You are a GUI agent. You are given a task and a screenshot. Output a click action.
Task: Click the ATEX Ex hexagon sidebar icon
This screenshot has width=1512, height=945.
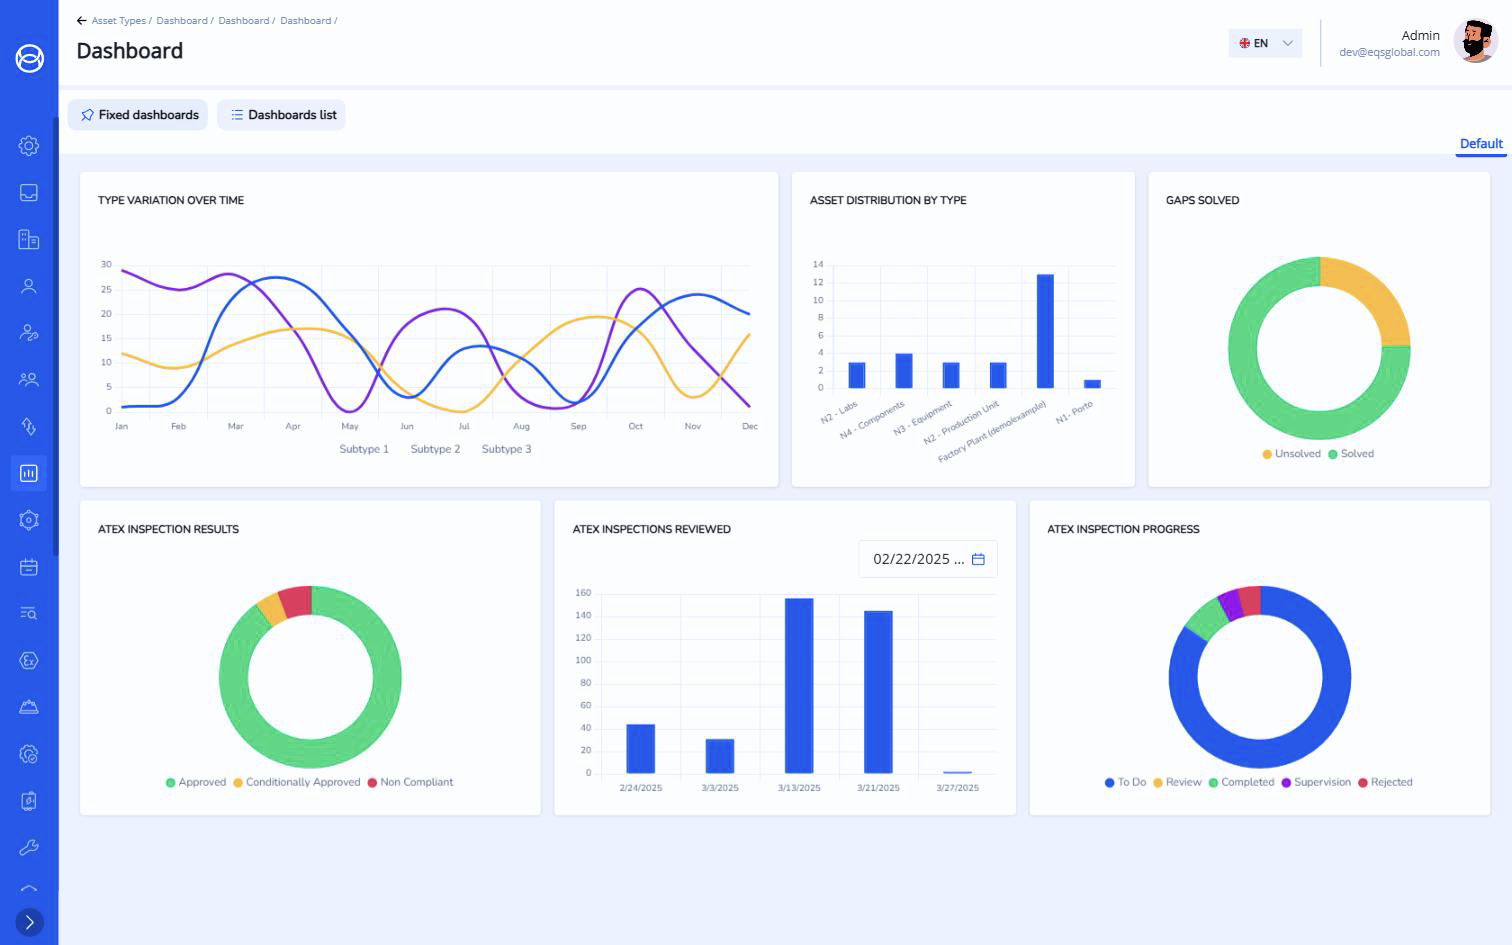[29, 660]
